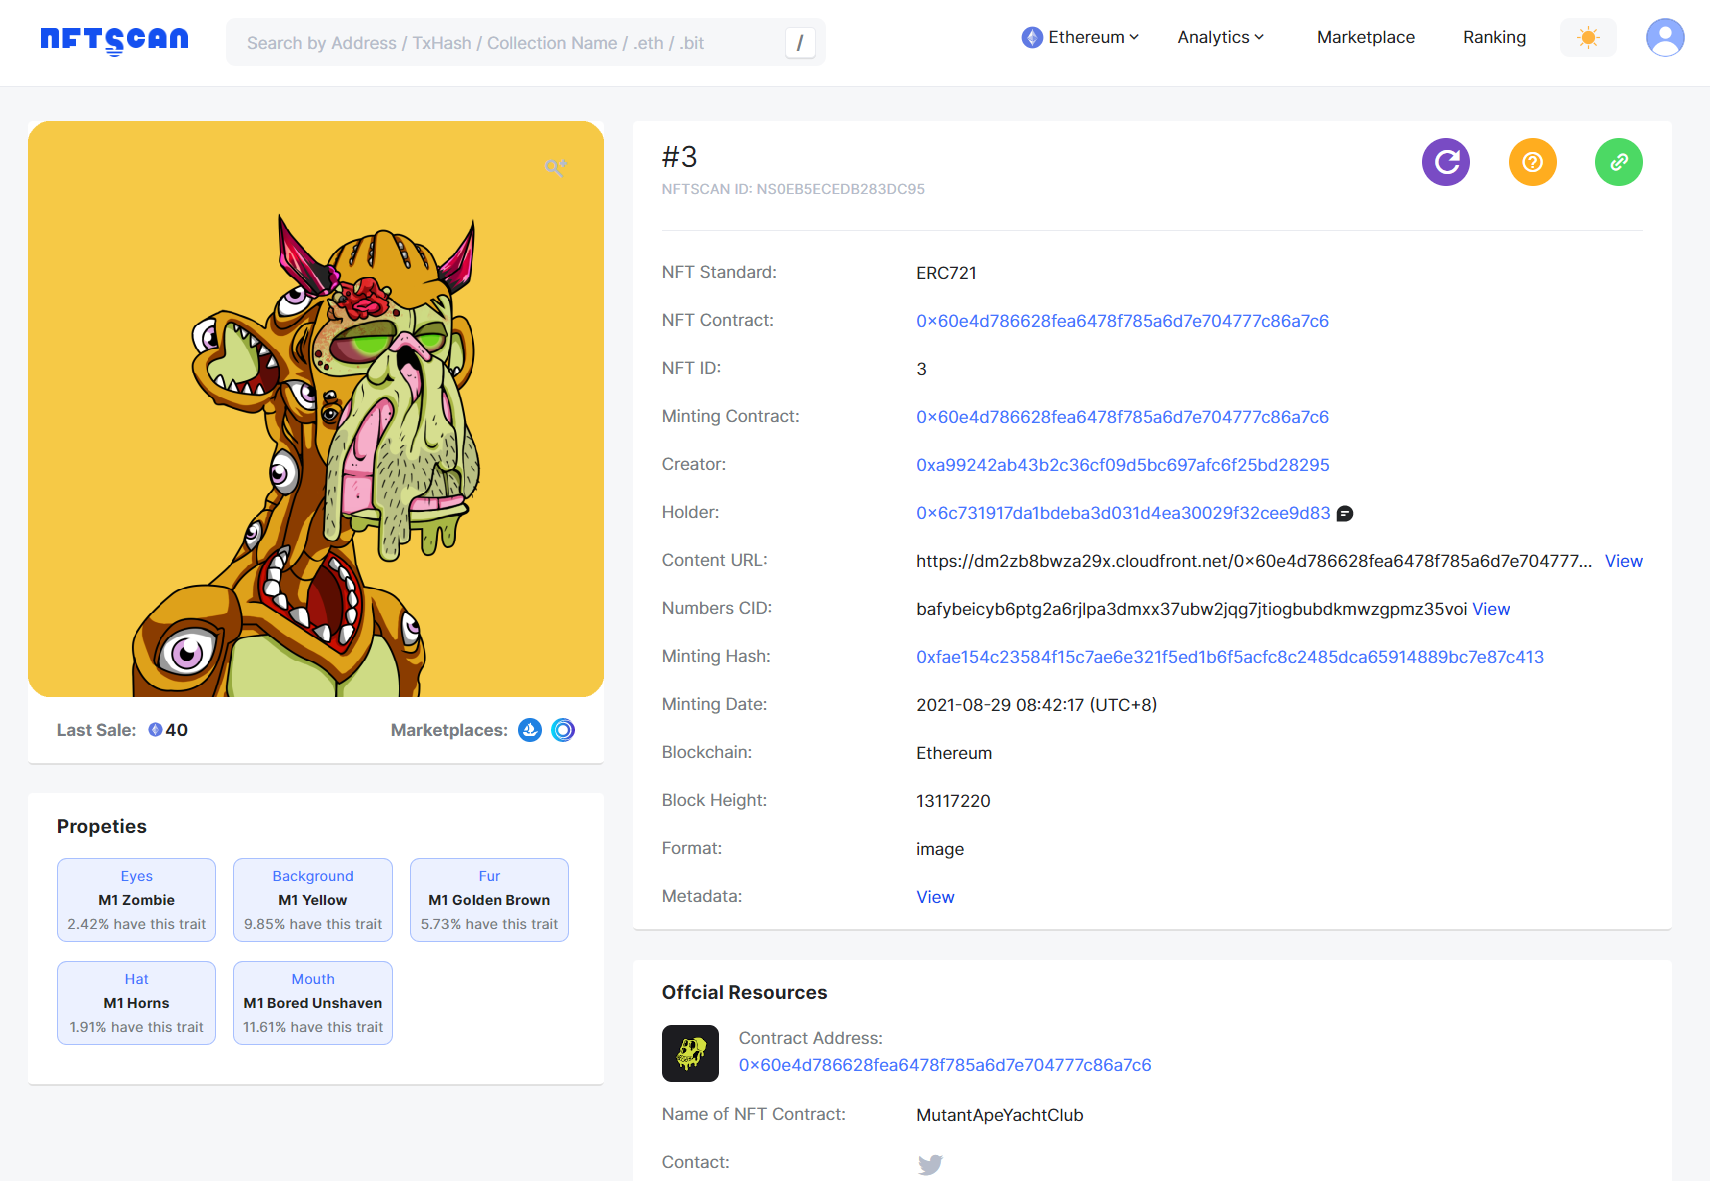Toggle the light/dark theme sun button

pos(1587,38)
